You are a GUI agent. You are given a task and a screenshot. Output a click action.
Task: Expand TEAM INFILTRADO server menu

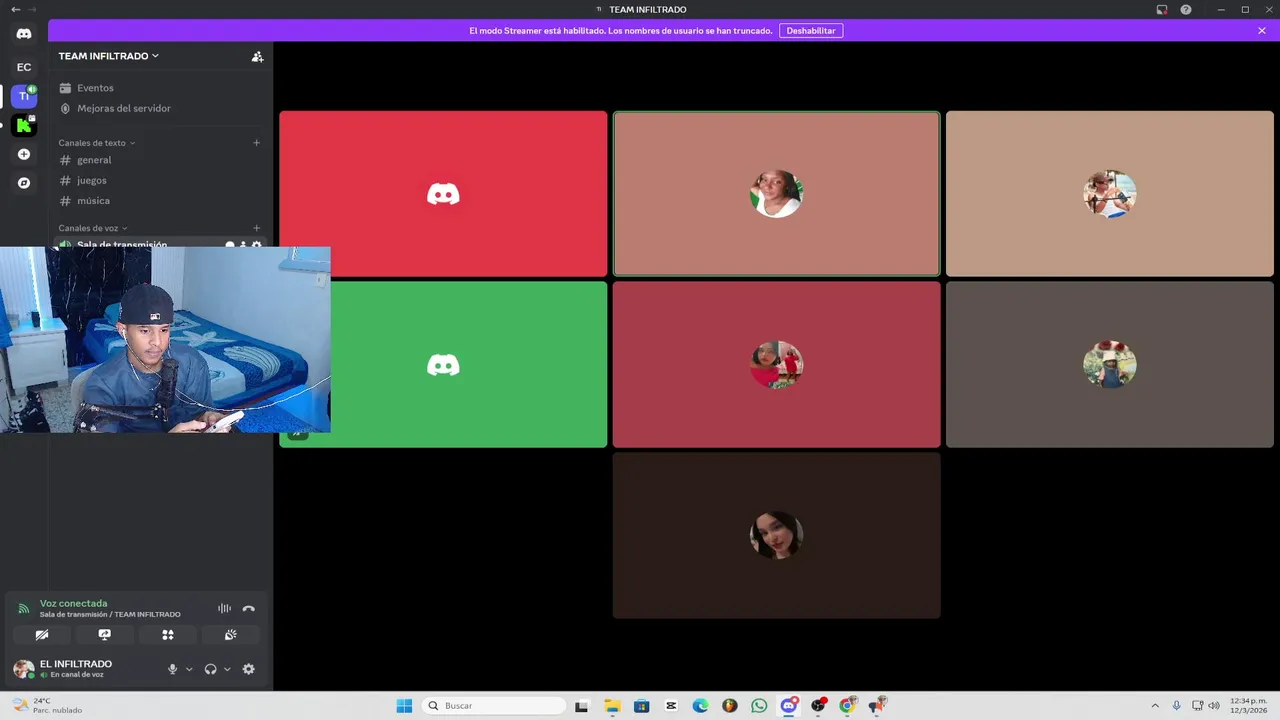(108, 56)
